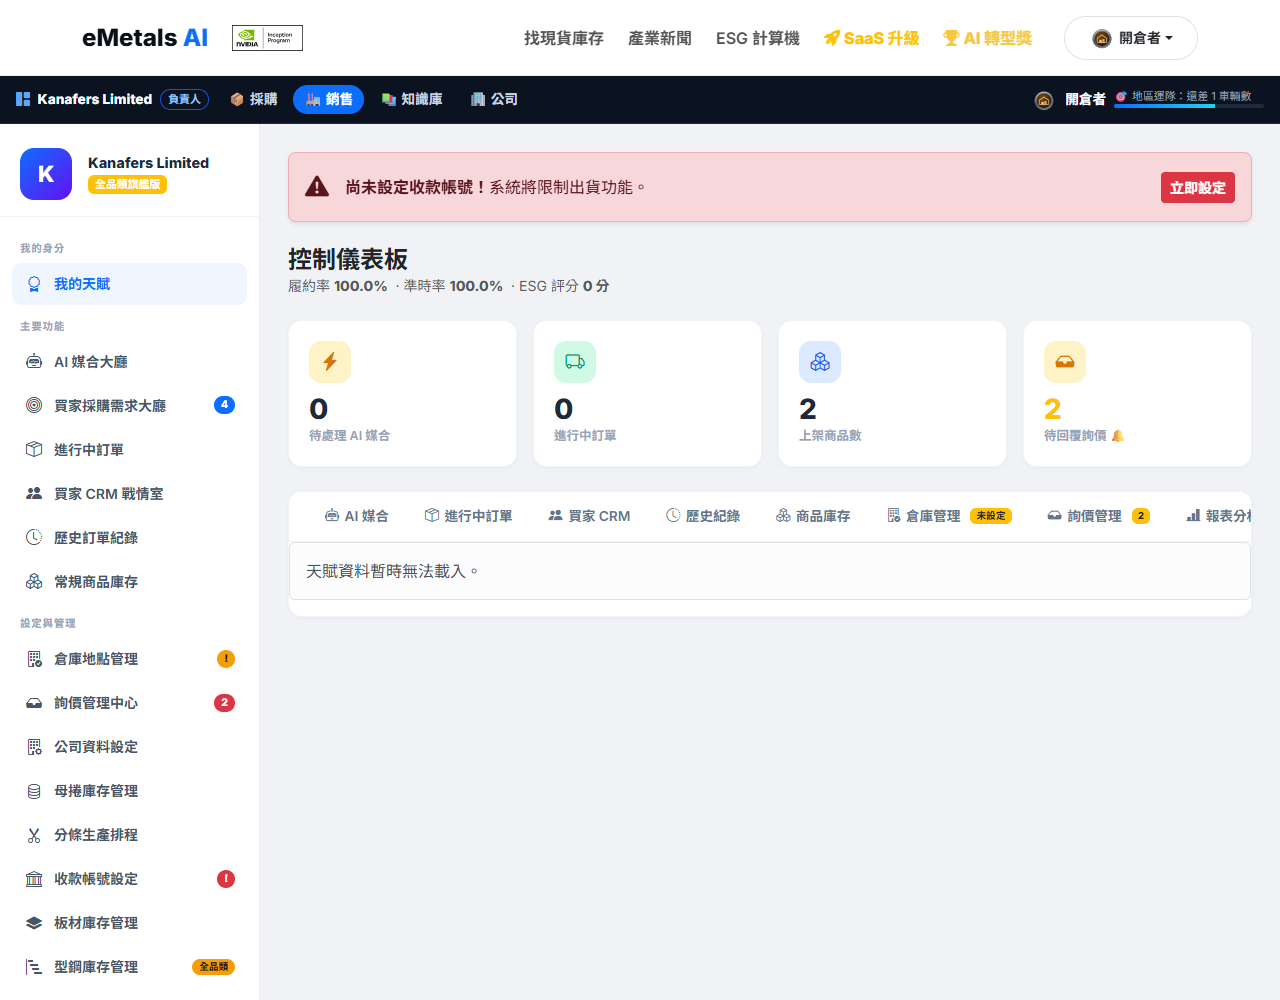Click the 全品類旗艦版 plan badge
1280x1000 pixels.
127,184
